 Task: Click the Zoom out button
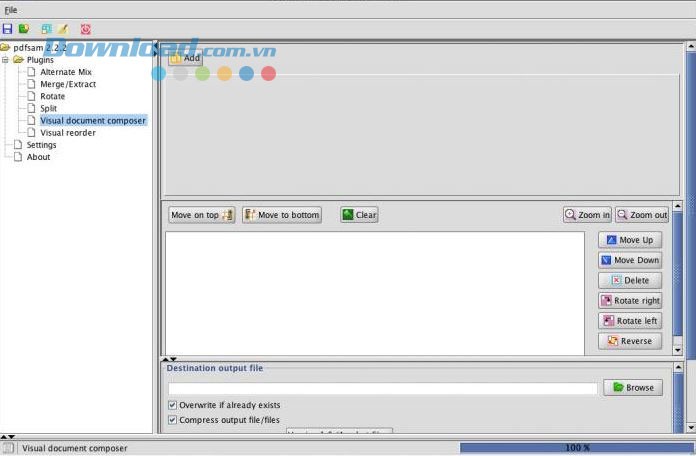(x=642, y=215)
